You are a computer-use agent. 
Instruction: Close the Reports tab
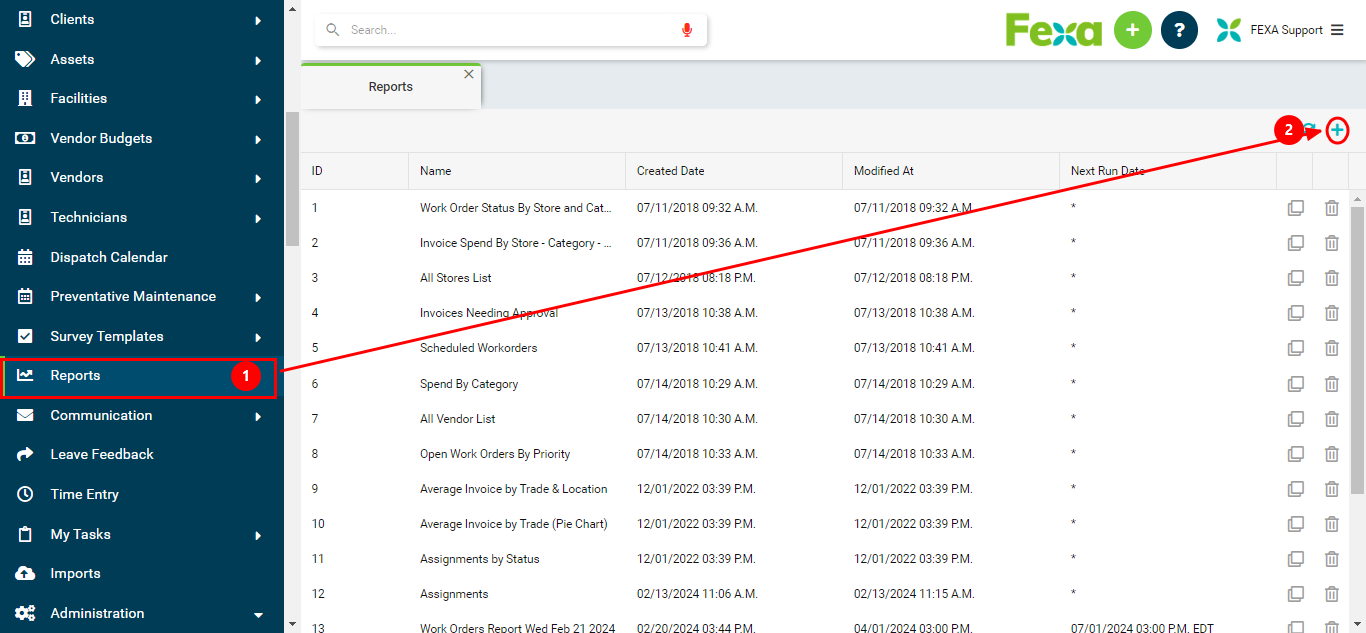[x=469, y=74]
